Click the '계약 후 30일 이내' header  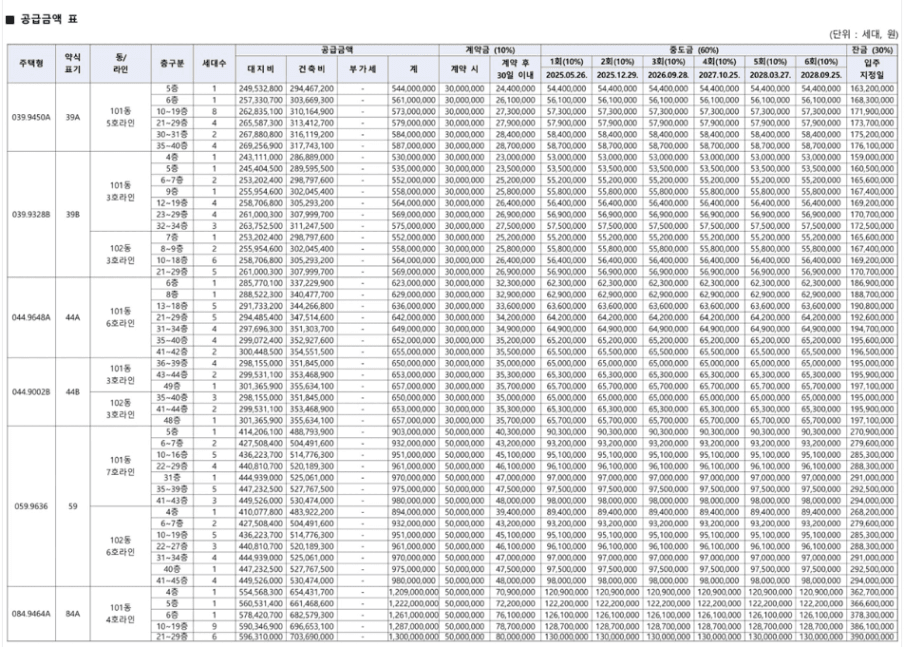tap(515, 69)
